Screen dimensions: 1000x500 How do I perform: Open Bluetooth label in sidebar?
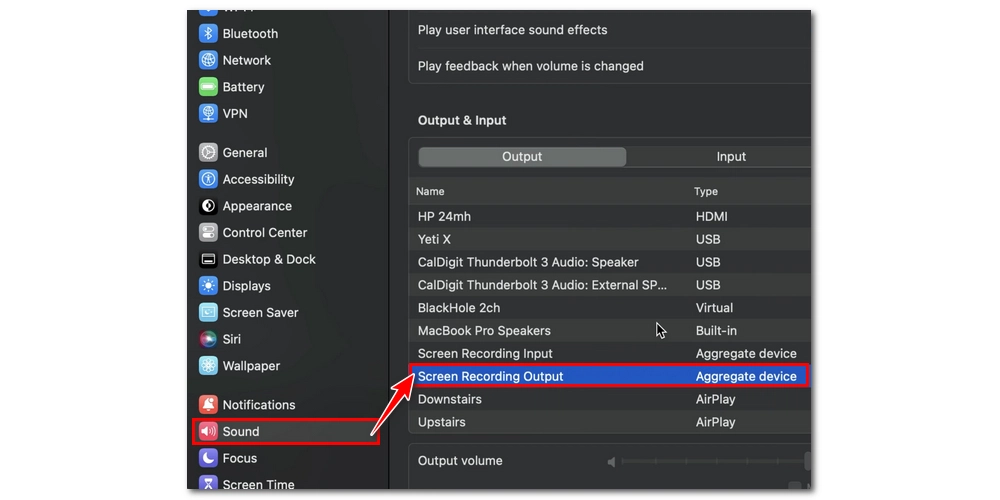click(x=250, y=34)
